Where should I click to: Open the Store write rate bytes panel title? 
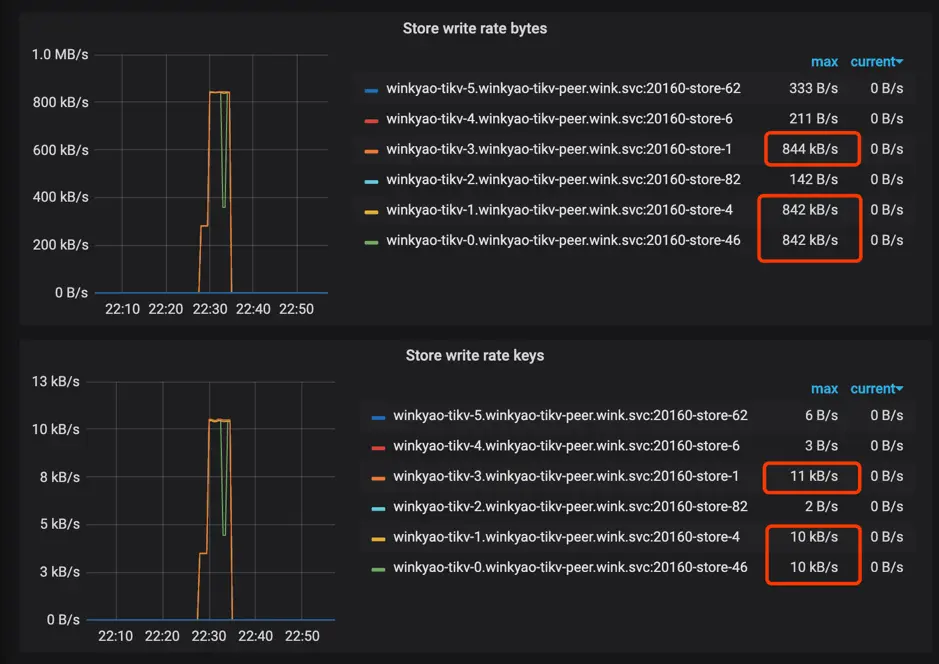tap(474, 28)
